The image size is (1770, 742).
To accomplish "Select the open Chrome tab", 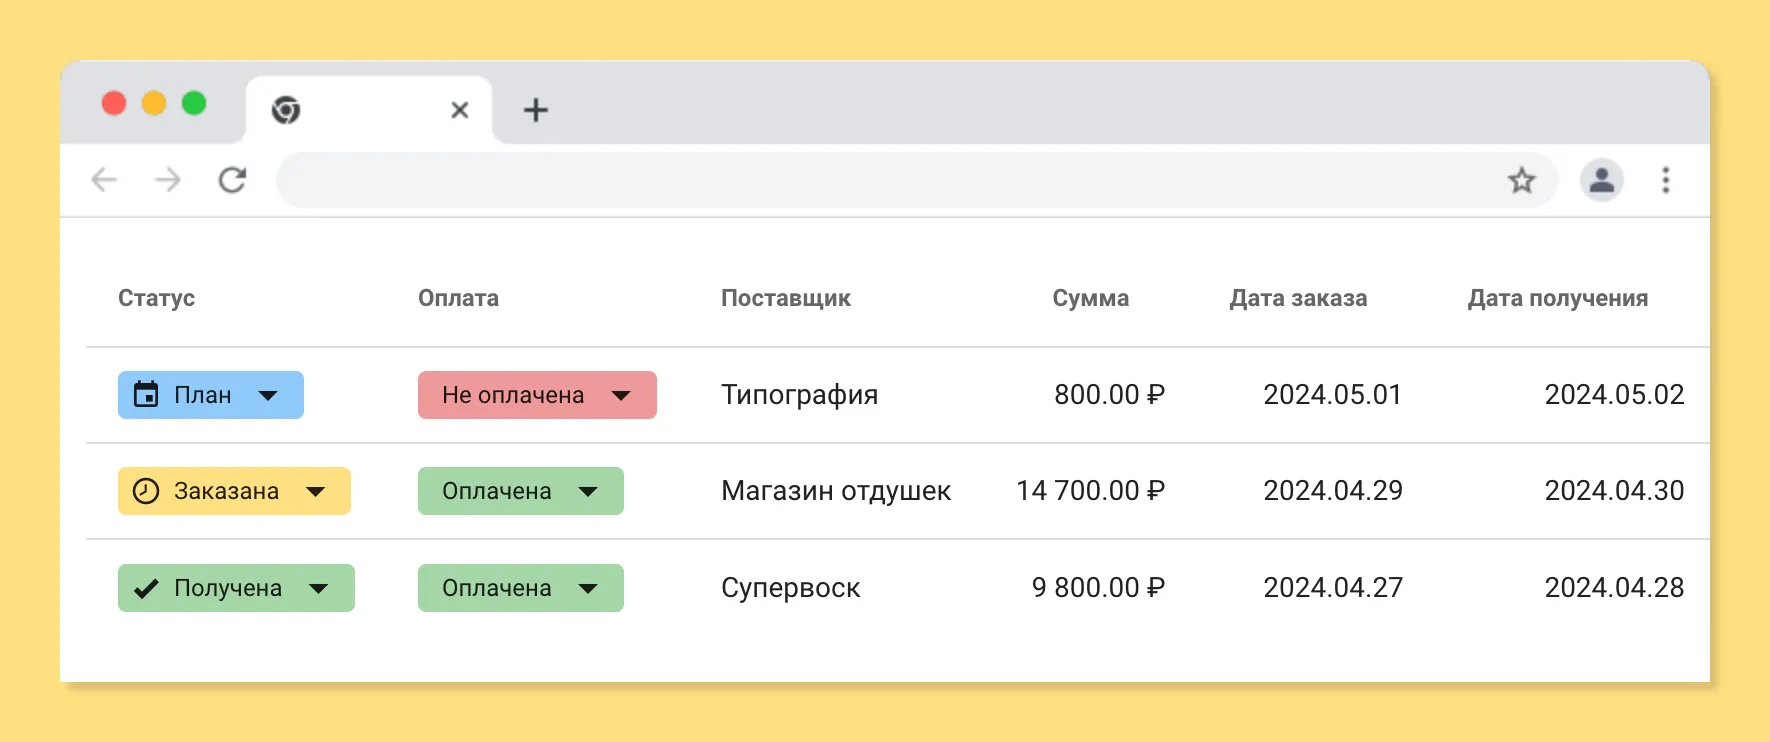I will (x=369, y=110).
